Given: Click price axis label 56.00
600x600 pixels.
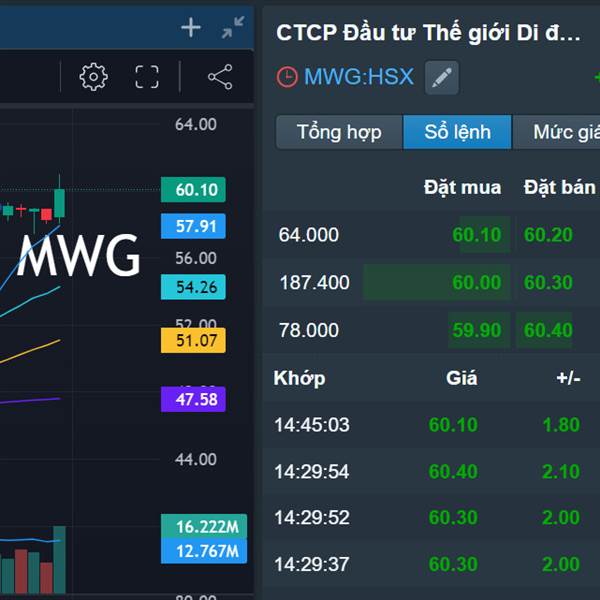Looking at the screenshot, I should pos(196,258).
